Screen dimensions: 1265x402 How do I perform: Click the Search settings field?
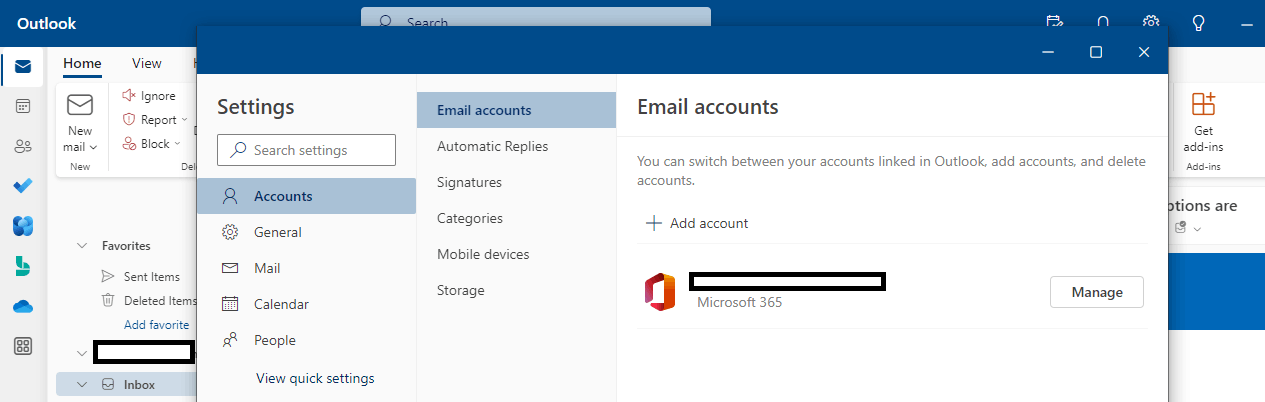[x=306, y=150]
